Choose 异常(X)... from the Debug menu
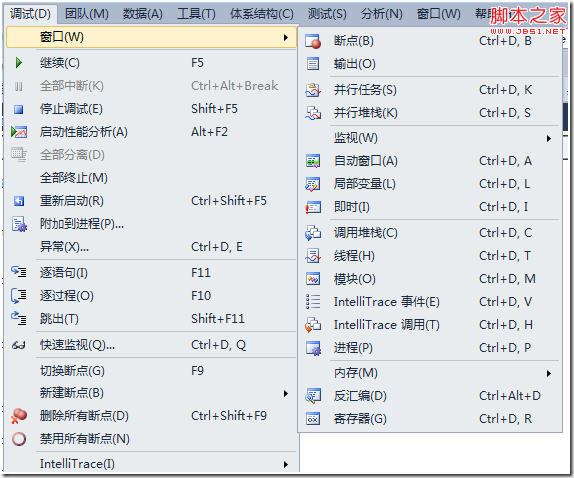The image size is (574, 478). (x=151, y=247)
